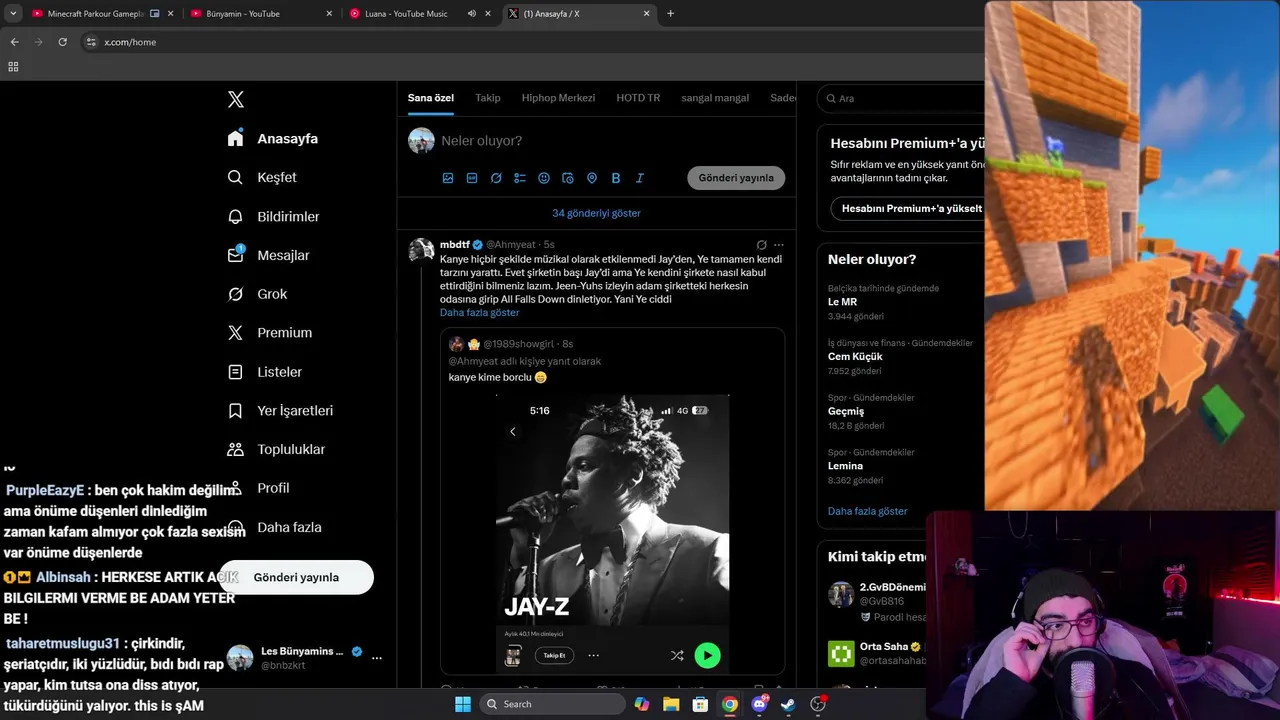Open Mesajlar messages

point(268,255)
